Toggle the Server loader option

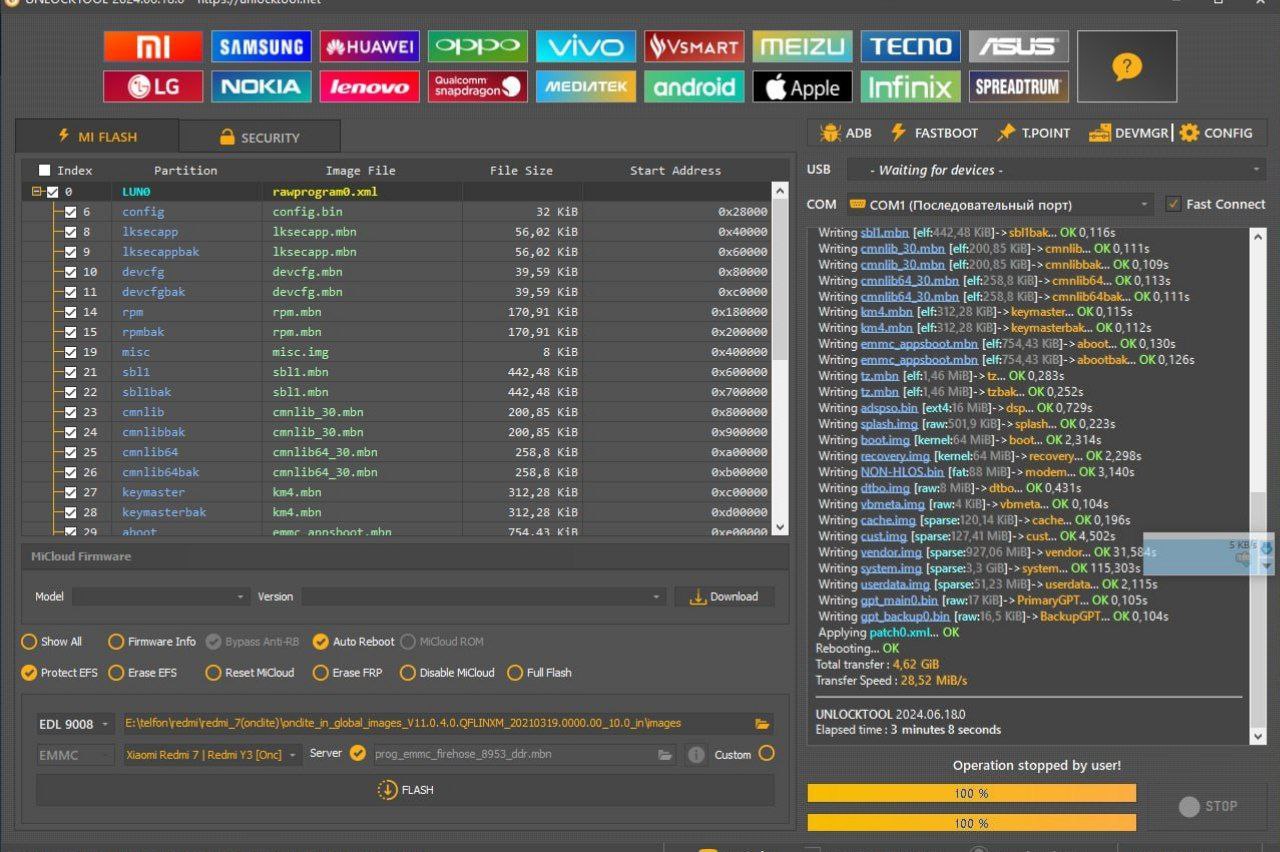(358, 754)
